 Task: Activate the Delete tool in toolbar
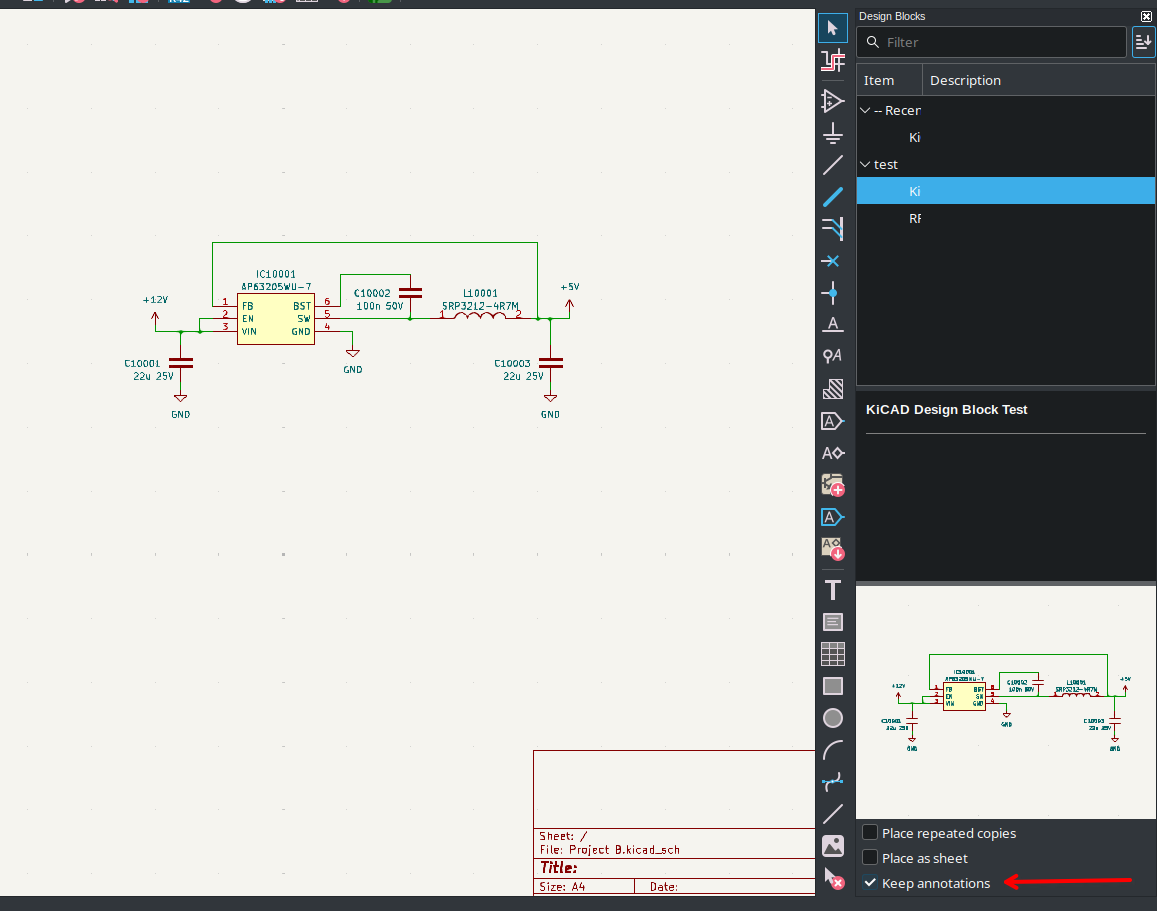point(832,878)
